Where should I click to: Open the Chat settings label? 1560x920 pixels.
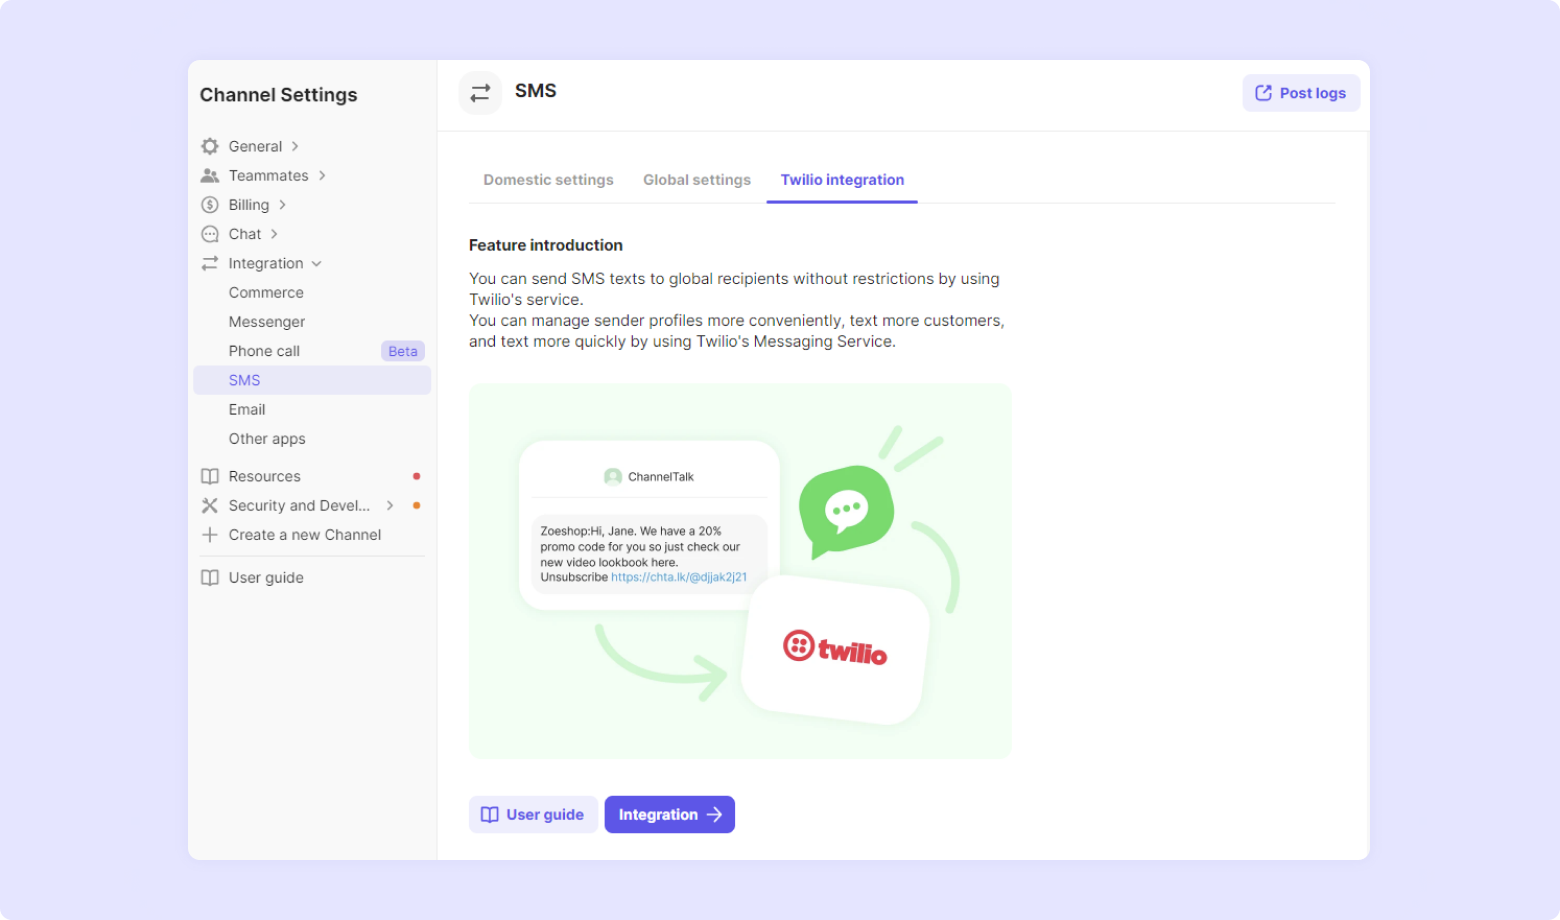coord(245,234)
